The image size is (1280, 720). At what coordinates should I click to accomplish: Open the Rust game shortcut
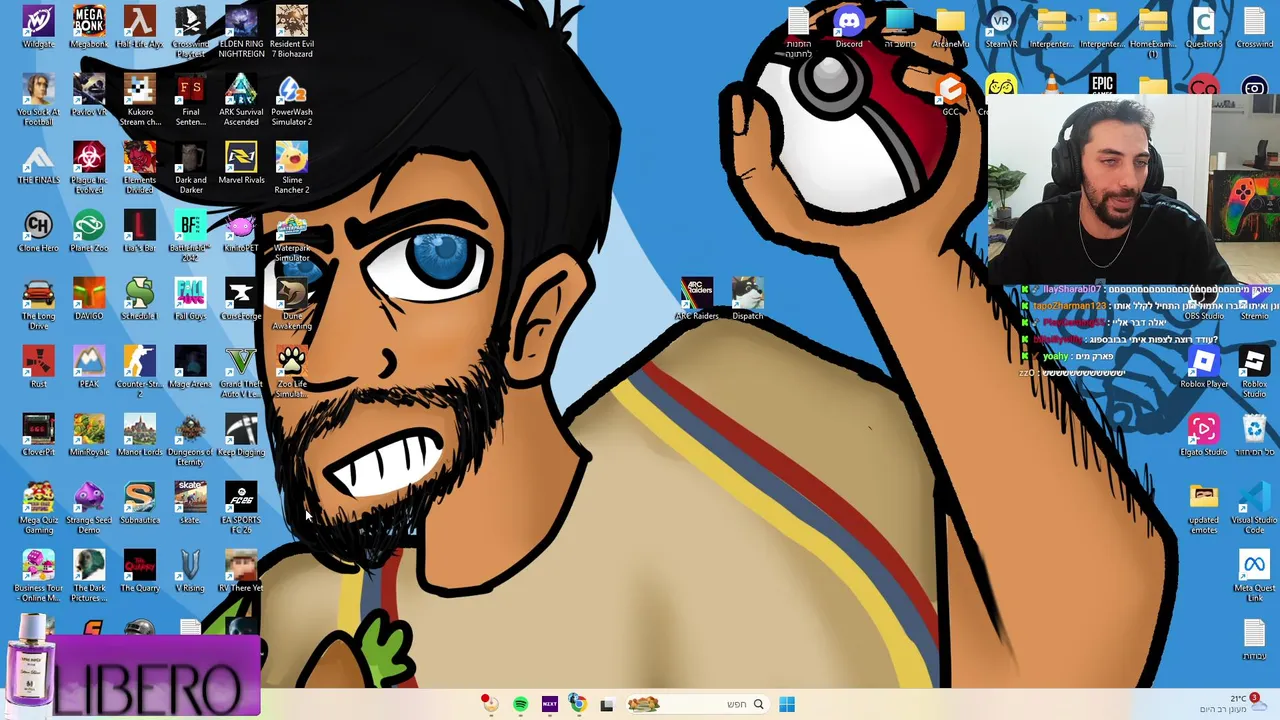[38, 367]
